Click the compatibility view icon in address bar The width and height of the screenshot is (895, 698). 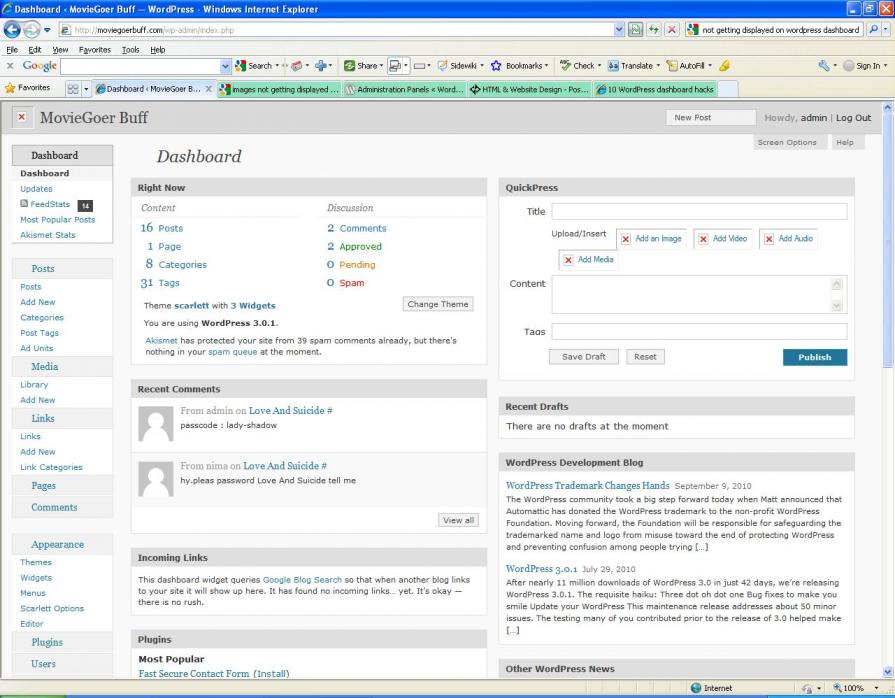[x=635, y=30]
